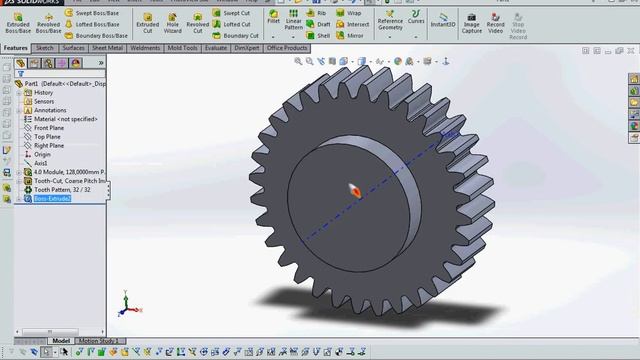Choose Swept Boss/Base command
The width and height of the screenshot is (640, 360).
point(92,13)
